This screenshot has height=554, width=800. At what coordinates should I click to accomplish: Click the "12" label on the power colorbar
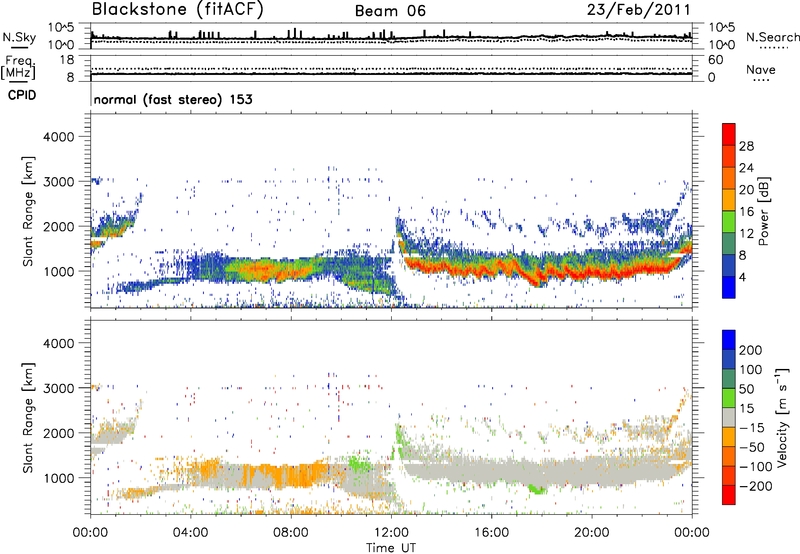click(x=746, y=234)
